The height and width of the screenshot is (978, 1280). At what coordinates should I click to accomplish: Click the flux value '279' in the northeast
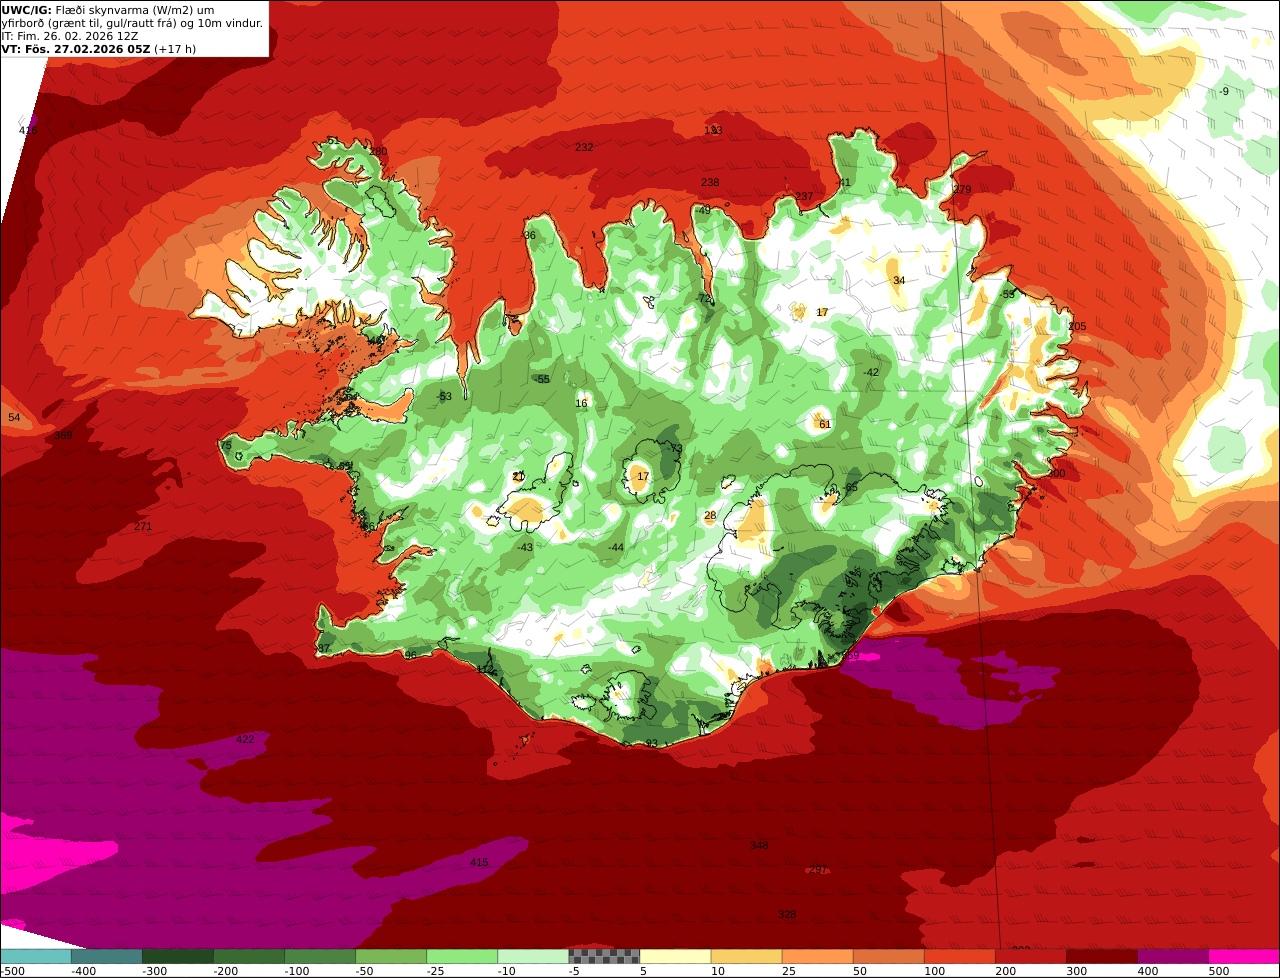click(962, 189)
